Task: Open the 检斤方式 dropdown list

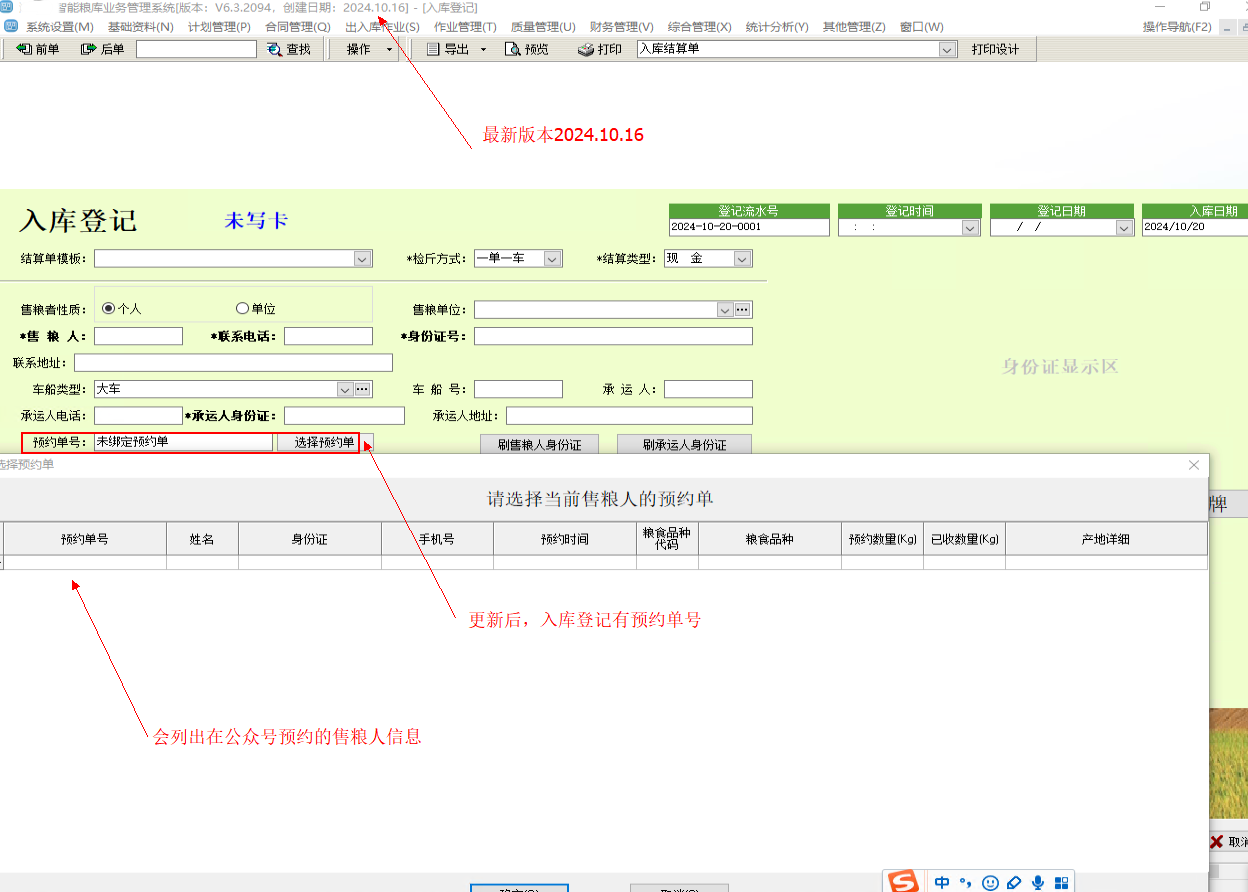Action: tap(552, 259)
